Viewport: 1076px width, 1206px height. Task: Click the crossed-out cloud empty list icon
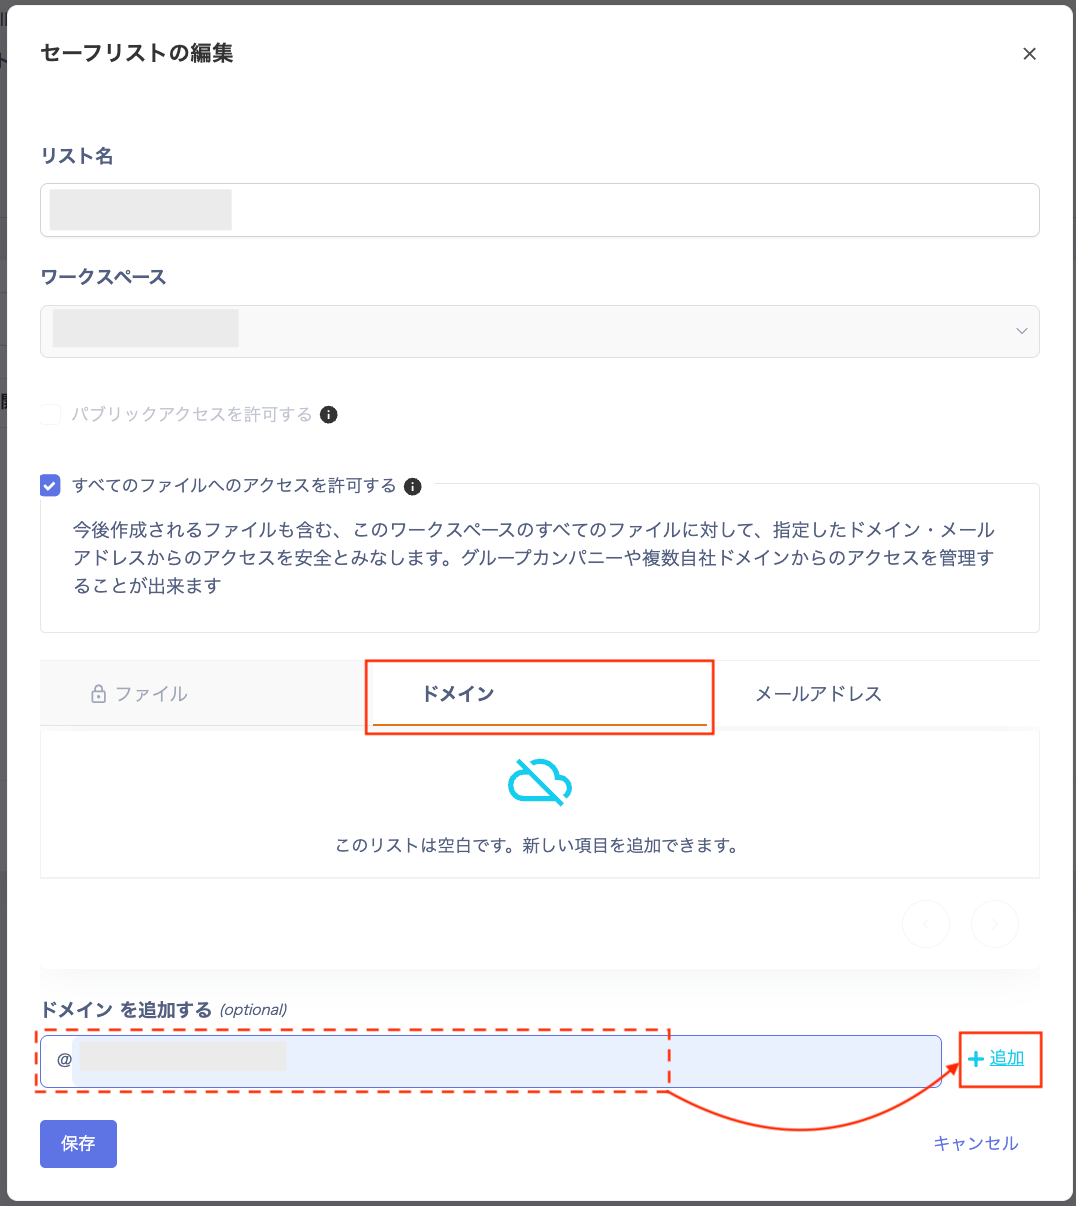[x=540, y=782]
